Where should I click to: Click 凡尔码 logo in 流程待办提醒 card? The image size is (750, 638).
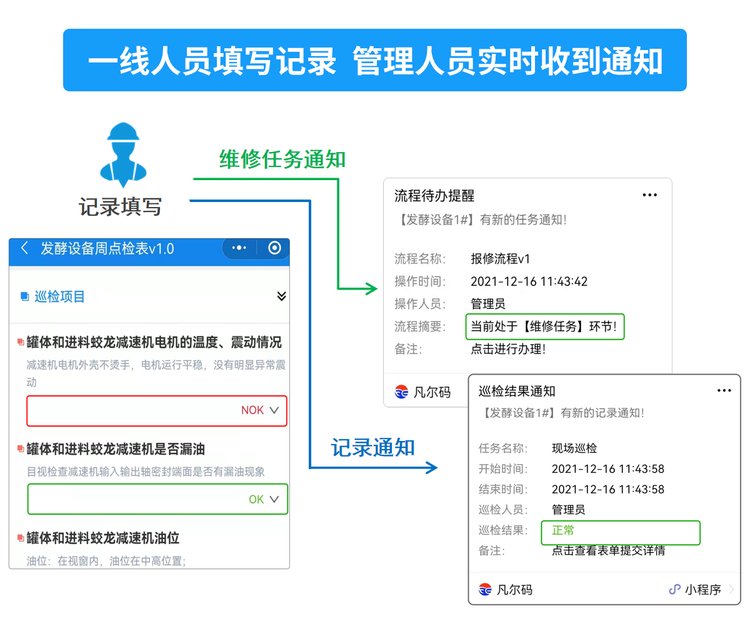click(402, 391)
